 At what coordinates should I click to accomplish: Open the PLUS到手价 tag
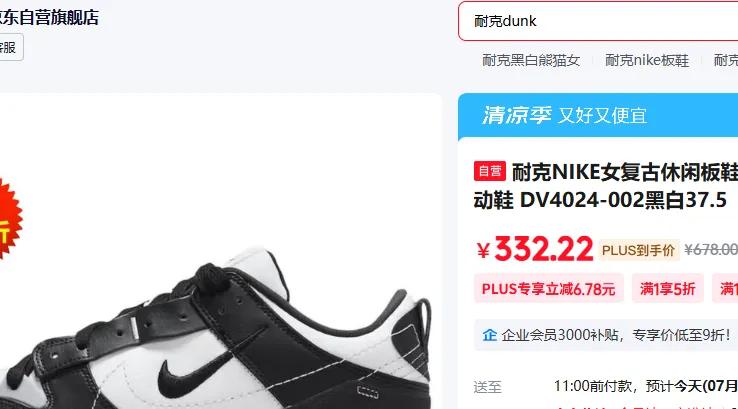[639, 250]
